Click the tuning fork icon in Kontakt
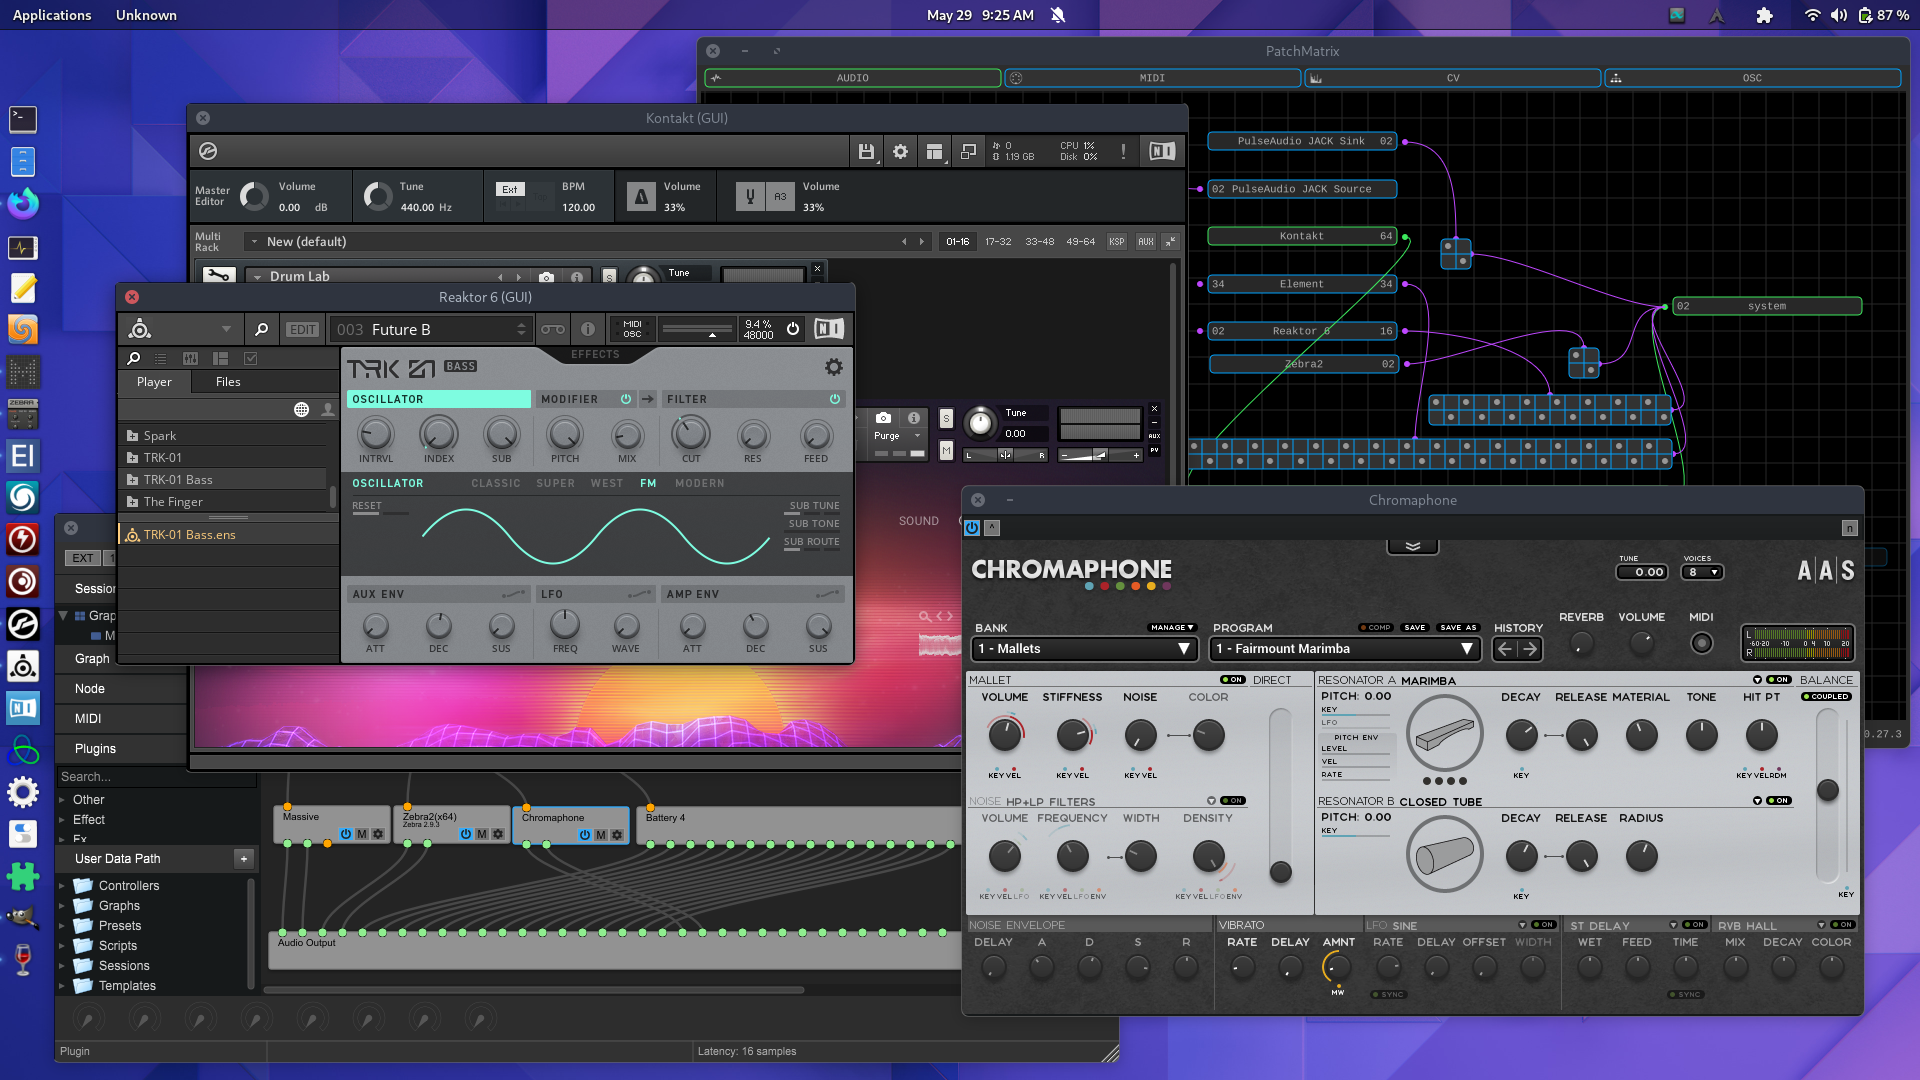The image size is (1920, 1080). 750,197
